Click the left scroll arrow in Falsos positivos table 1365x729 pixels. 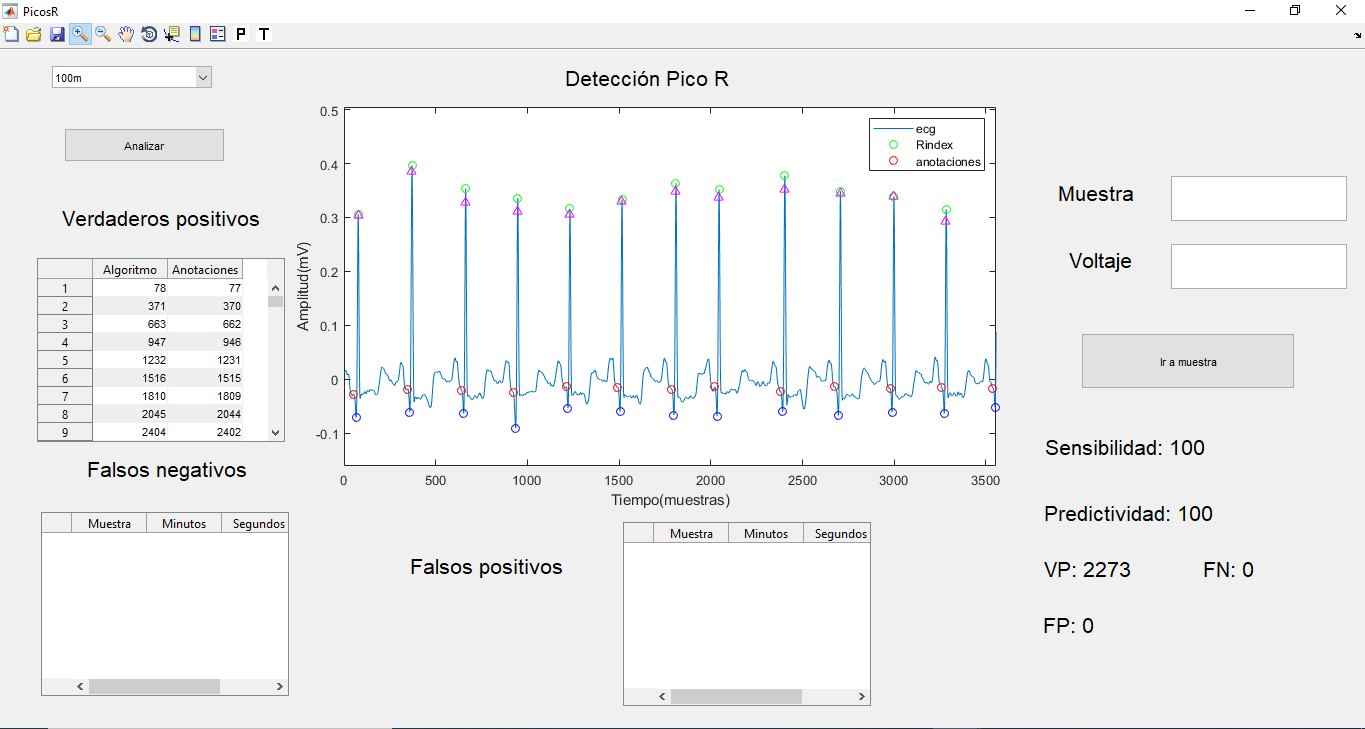661,696
